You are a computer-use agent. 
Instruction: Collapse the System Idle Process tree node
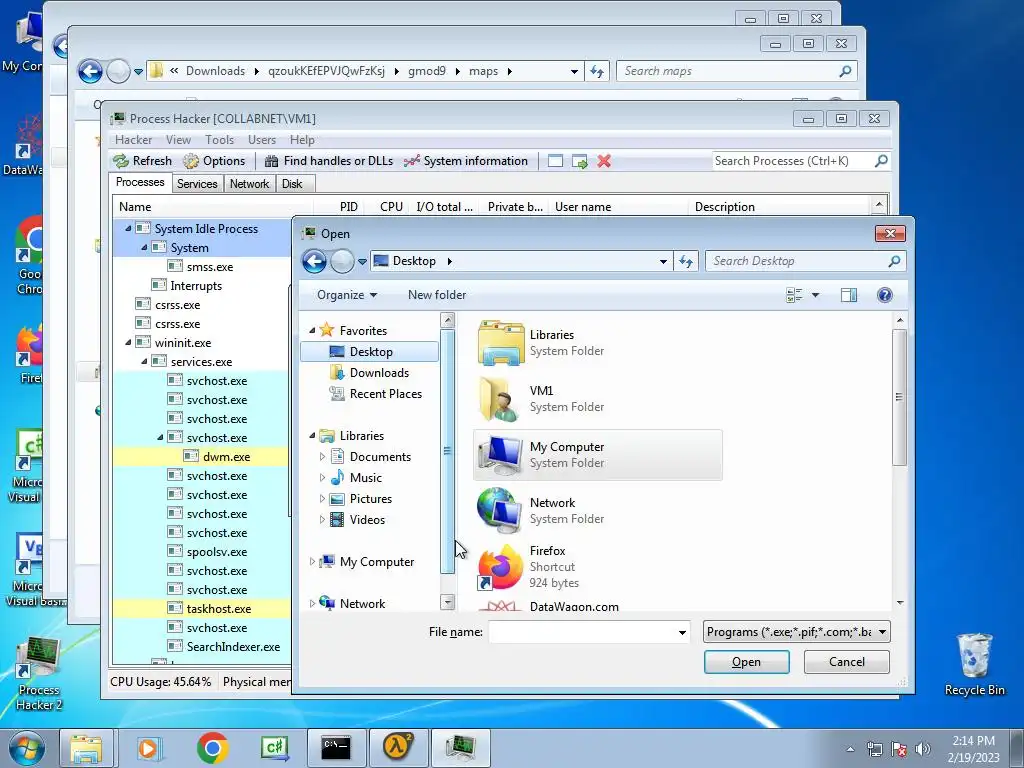point(128,229)
